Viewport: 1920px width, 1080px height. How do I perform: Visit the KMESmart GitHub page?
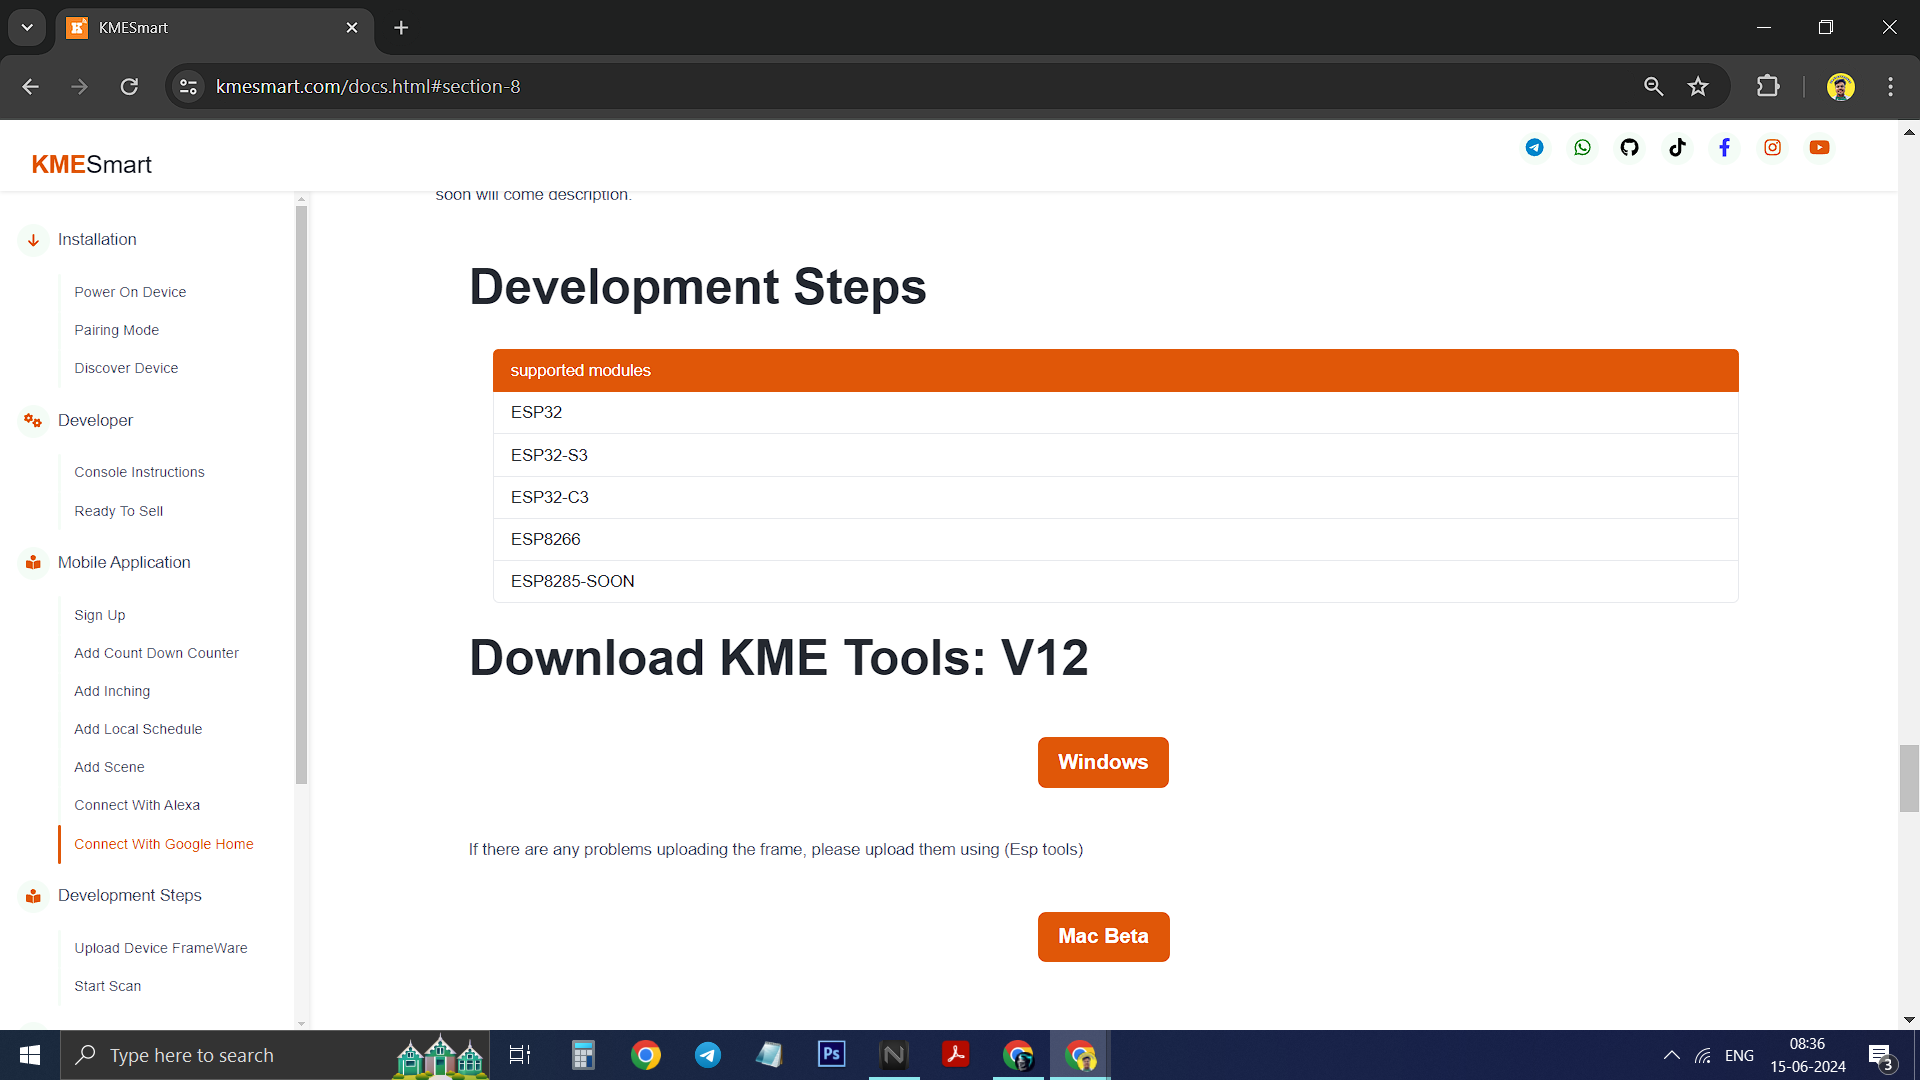[x=1629, y=147]
